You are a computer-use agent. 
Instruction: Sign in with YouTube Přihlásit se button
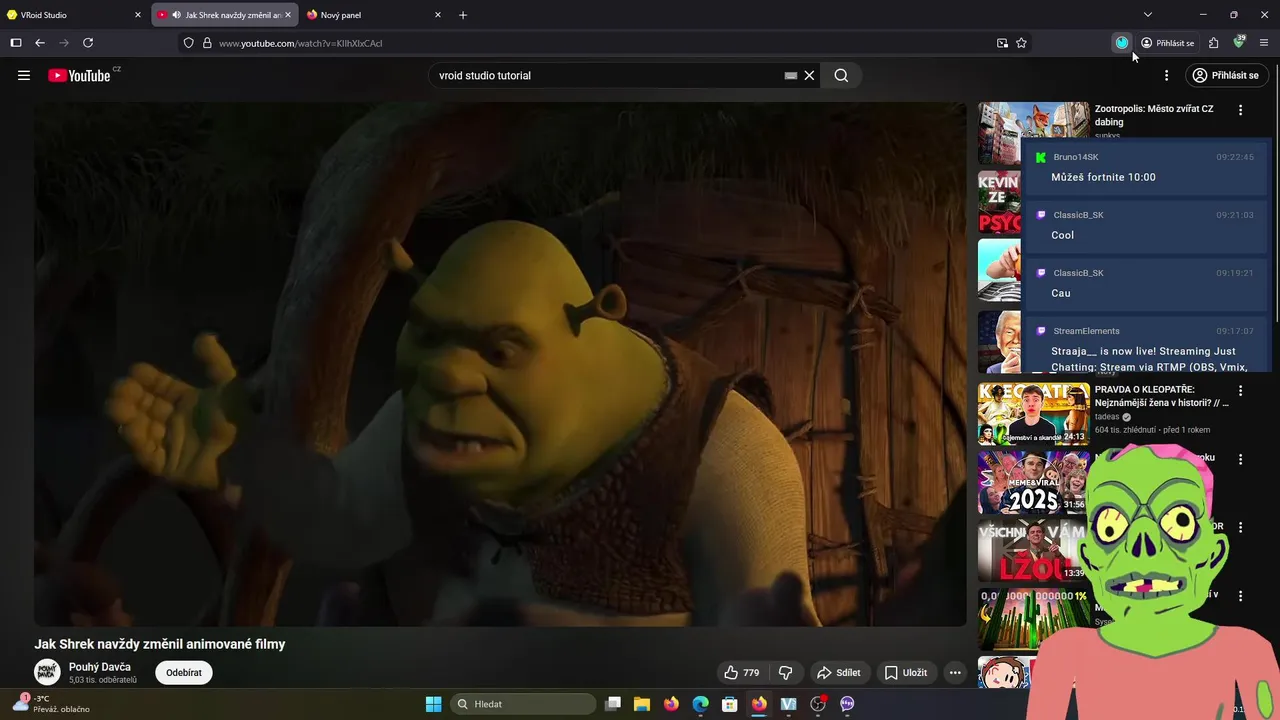pyautogui.click(x=1227, y=75)
